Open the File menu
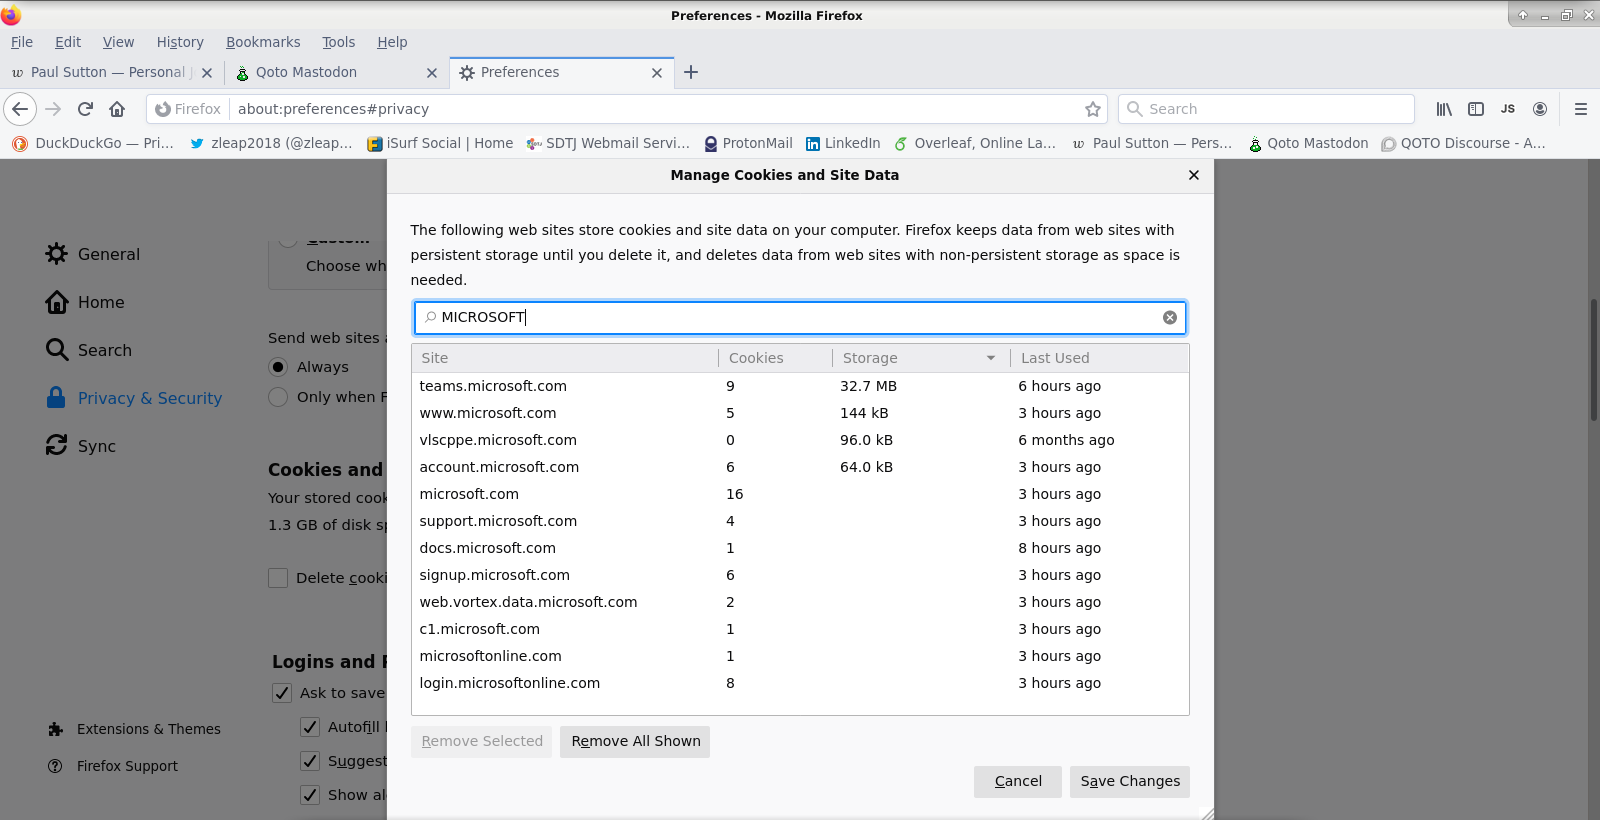 point(22,42)
